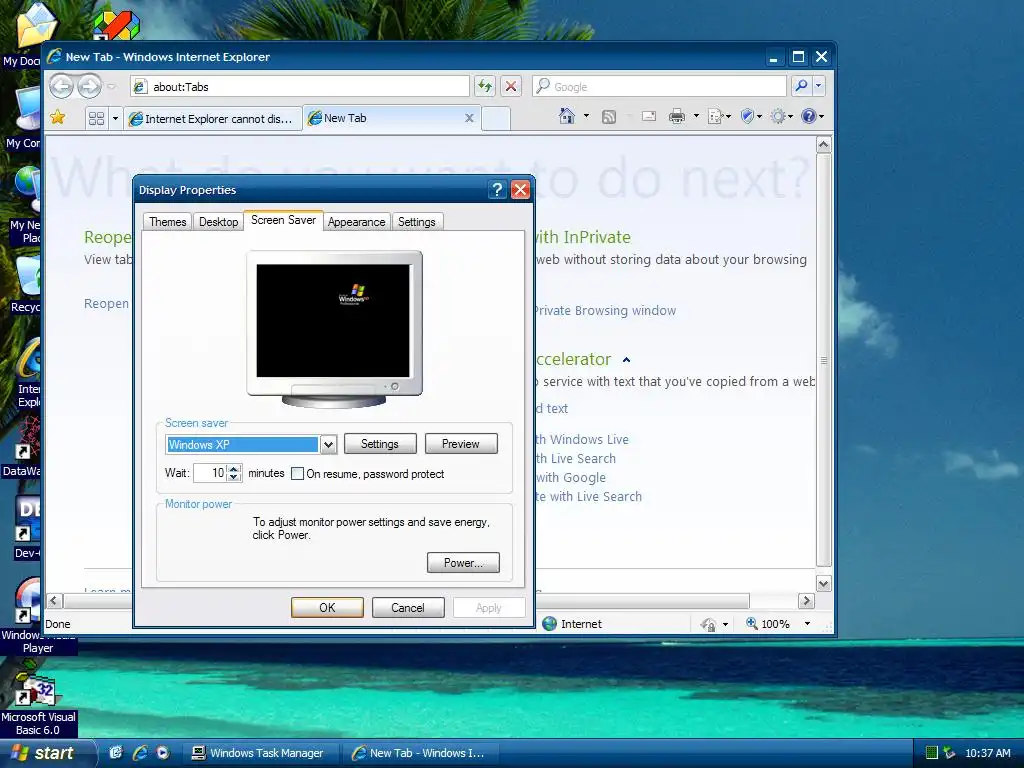
Task: Switch to the Settings tab in Display Properties
Action: (x=416, y=221)
